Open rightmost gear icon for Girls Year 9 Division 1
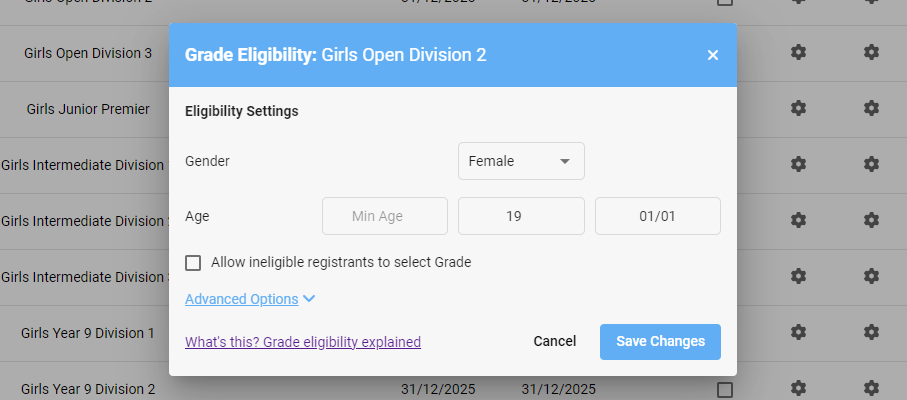This screenshot has width=907, height=400. [871, 332]
